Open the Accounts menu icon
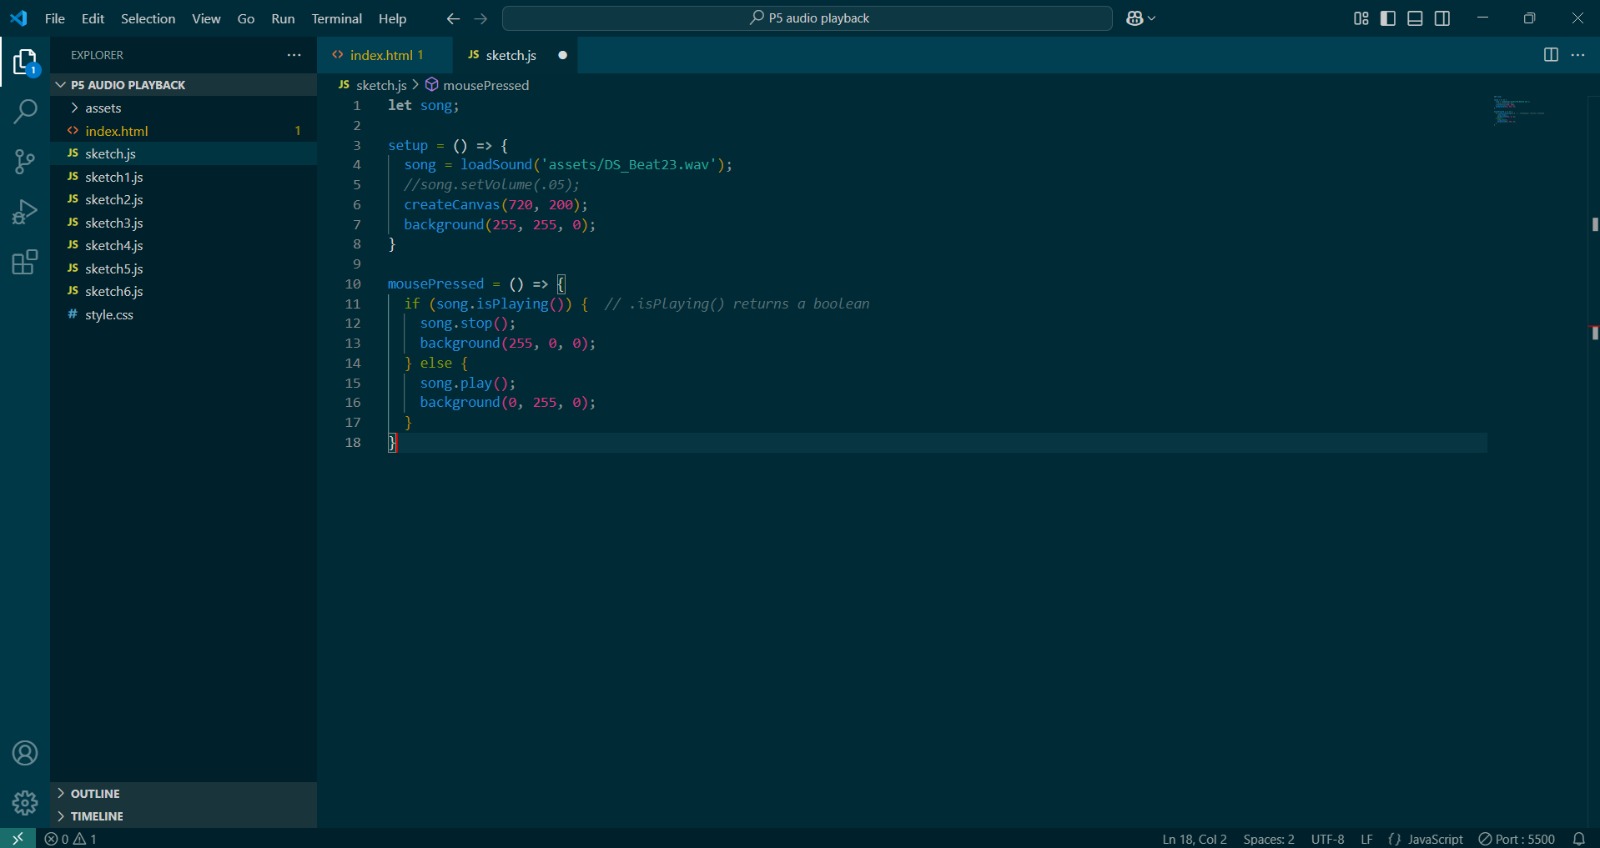Viewport: 1600px width, 848px height. 25,753
